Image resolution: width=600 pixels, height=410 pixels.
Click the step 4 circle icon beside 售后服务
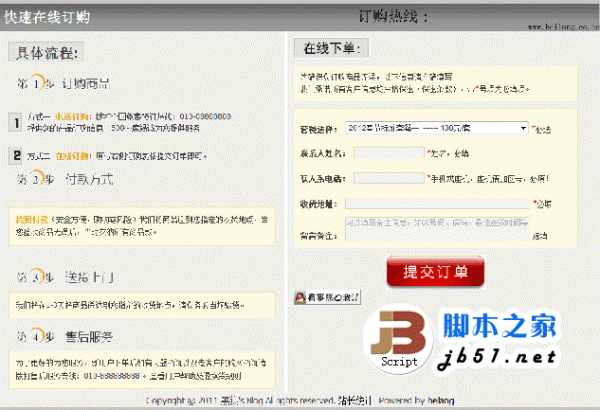point(36,336)
